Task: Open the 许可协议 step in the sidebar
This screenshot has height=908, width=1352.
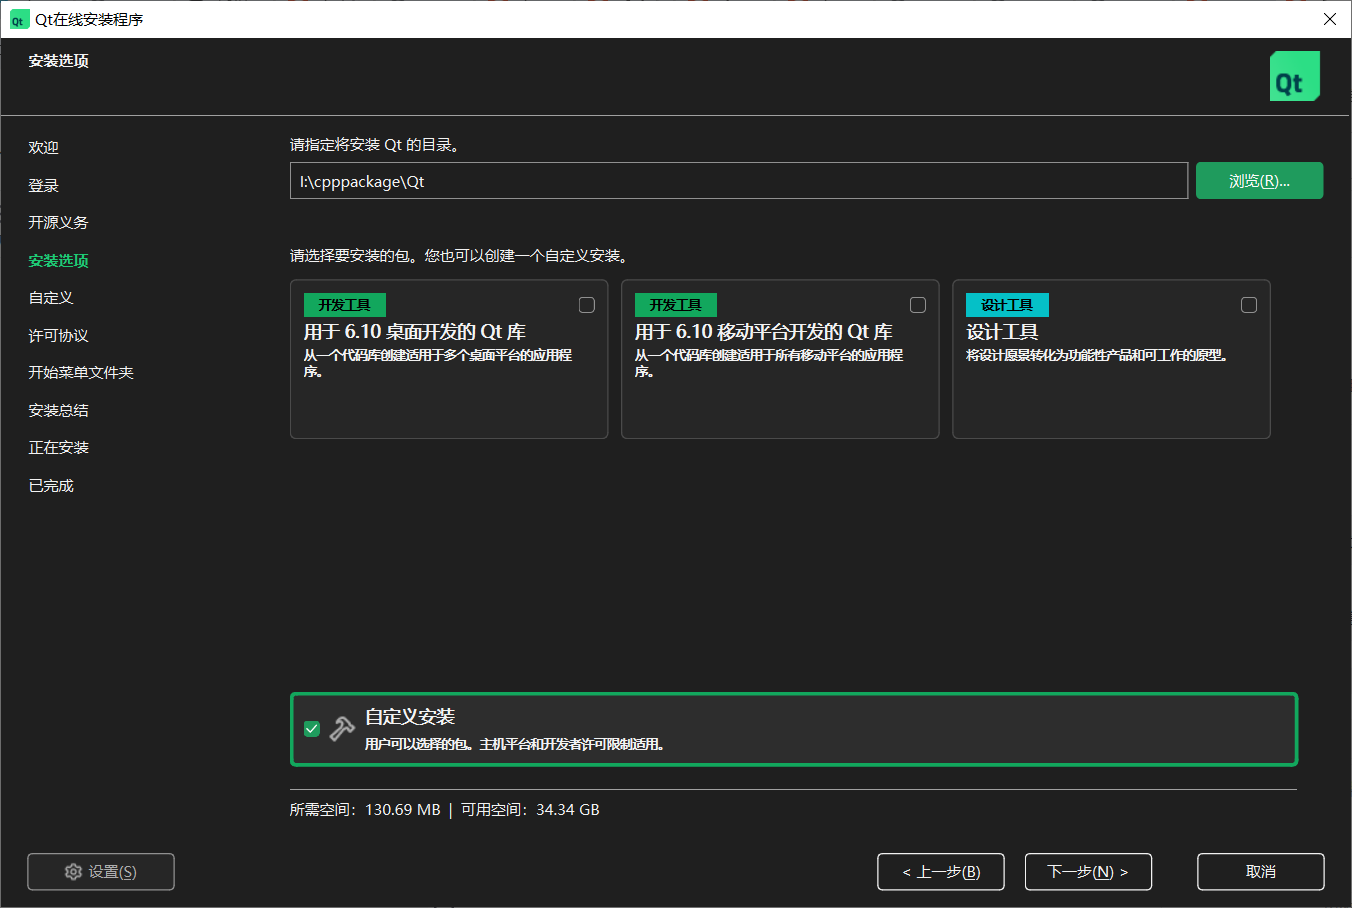Action: pos(58,335)
